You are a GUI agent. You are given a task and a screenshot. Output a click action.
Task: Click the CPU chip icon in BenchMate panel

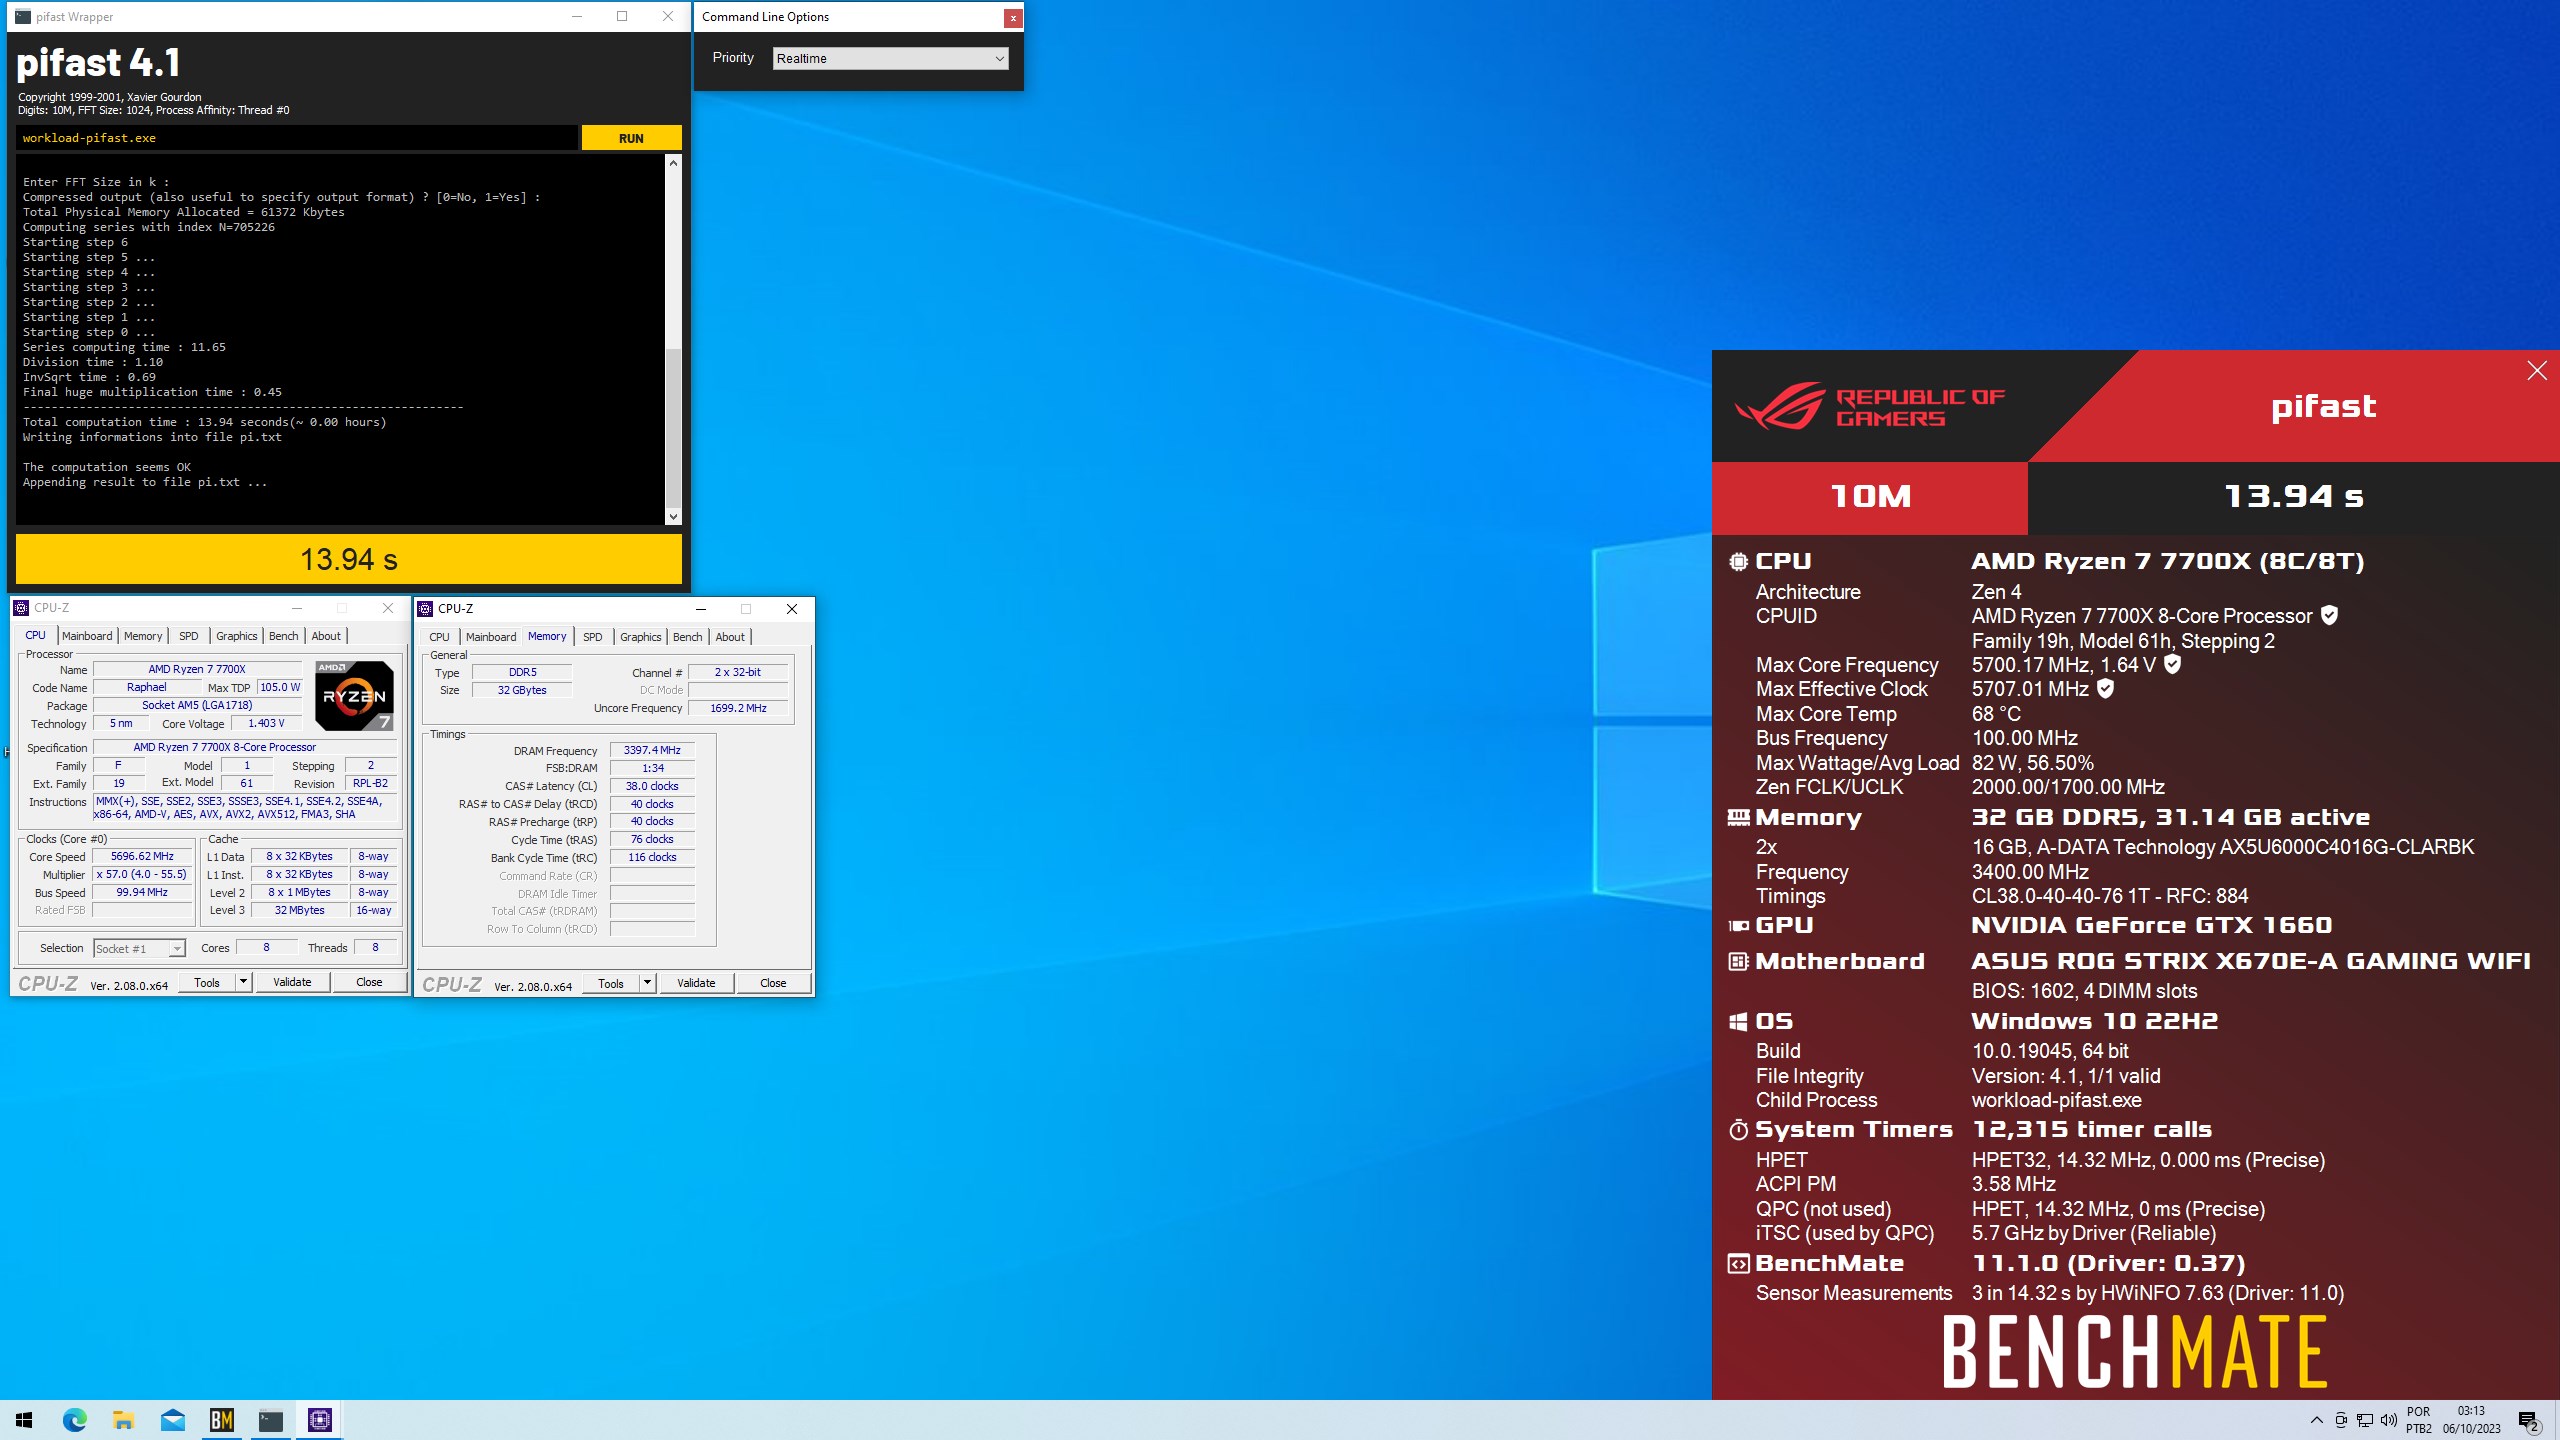coord(1739,562)
